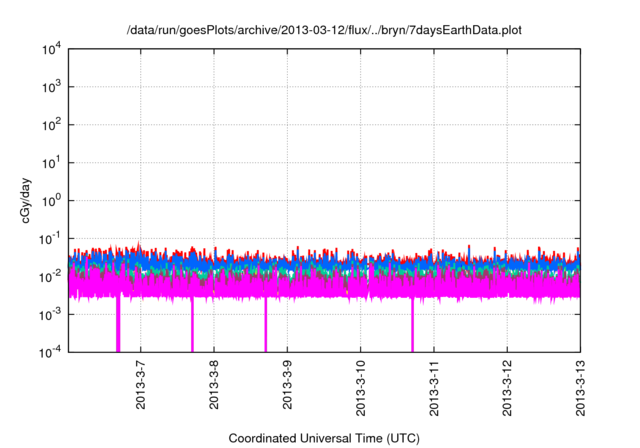Select the 2013-3-8 date tick label
Viewport: 640px width, 448px height.
coord(214,387)
